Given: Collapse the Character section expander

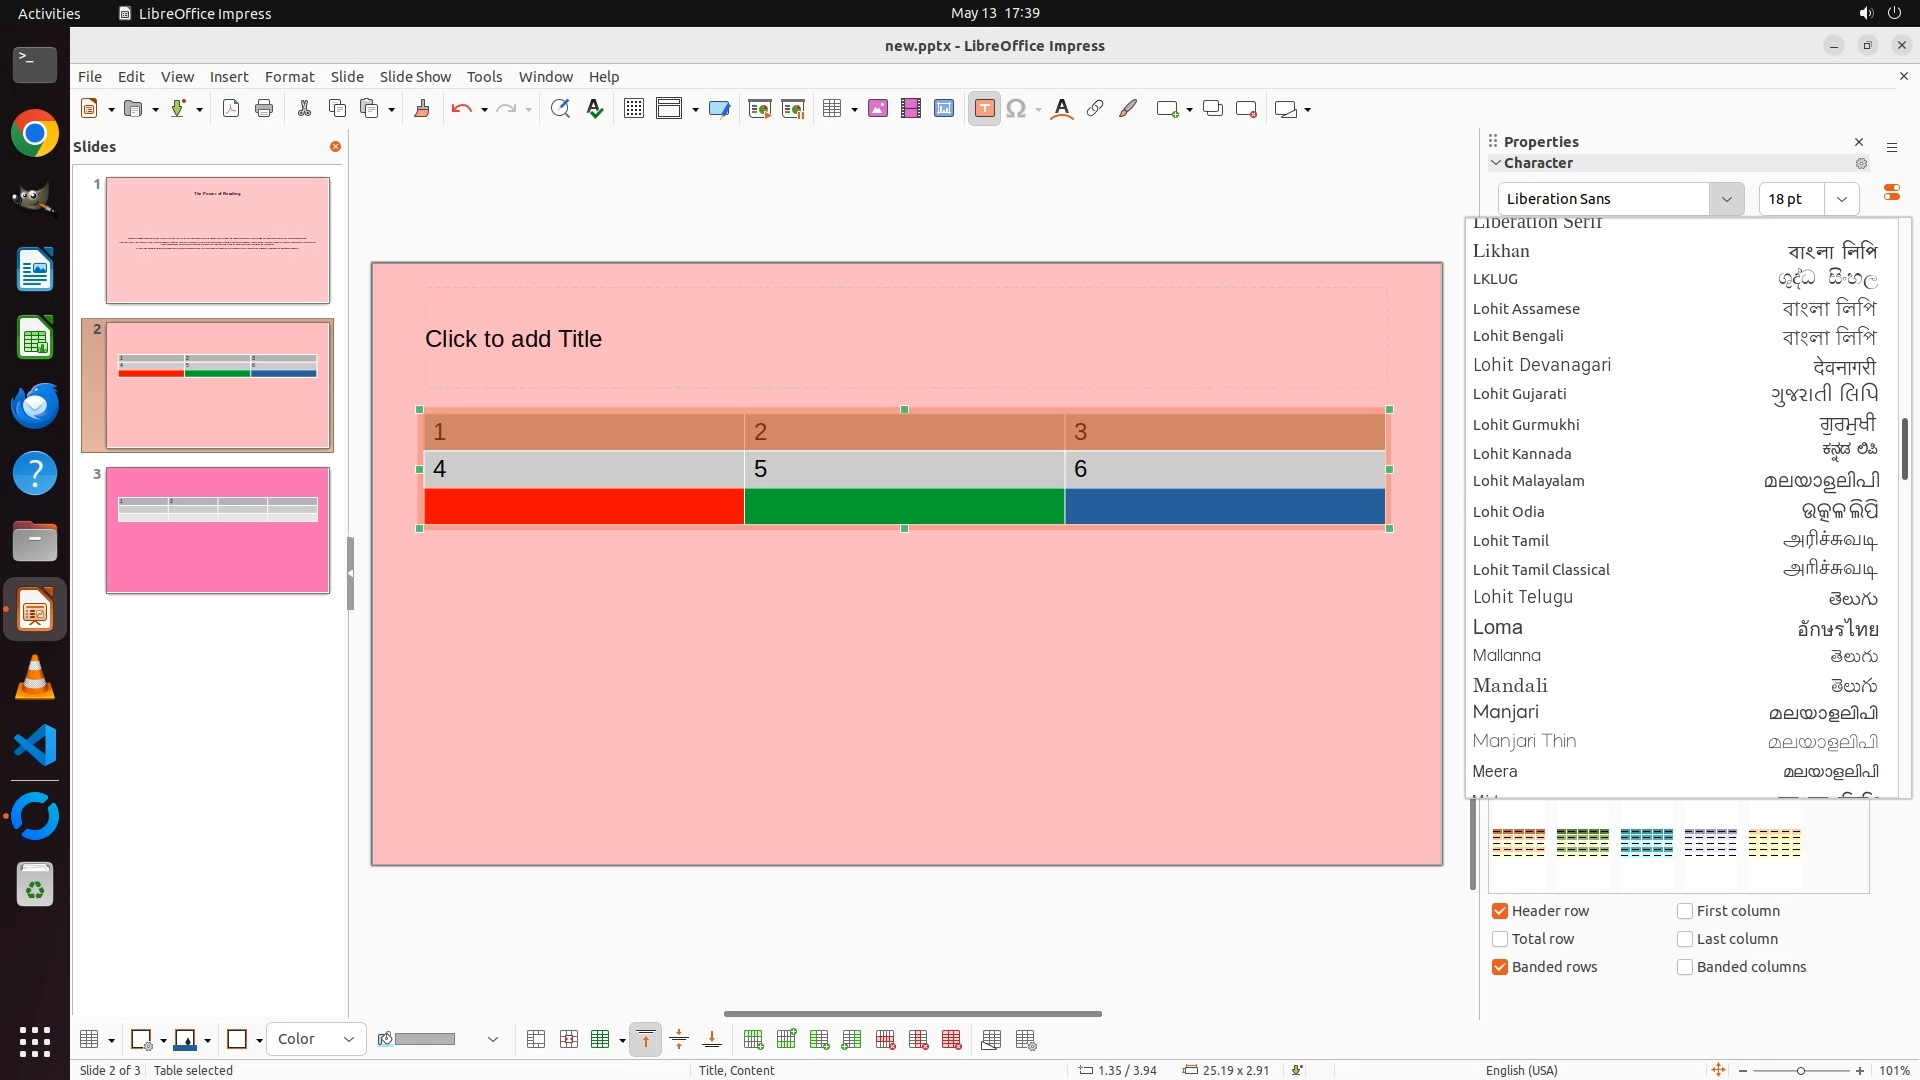Looking at the screenshot, I should [x=1496, y=163].
